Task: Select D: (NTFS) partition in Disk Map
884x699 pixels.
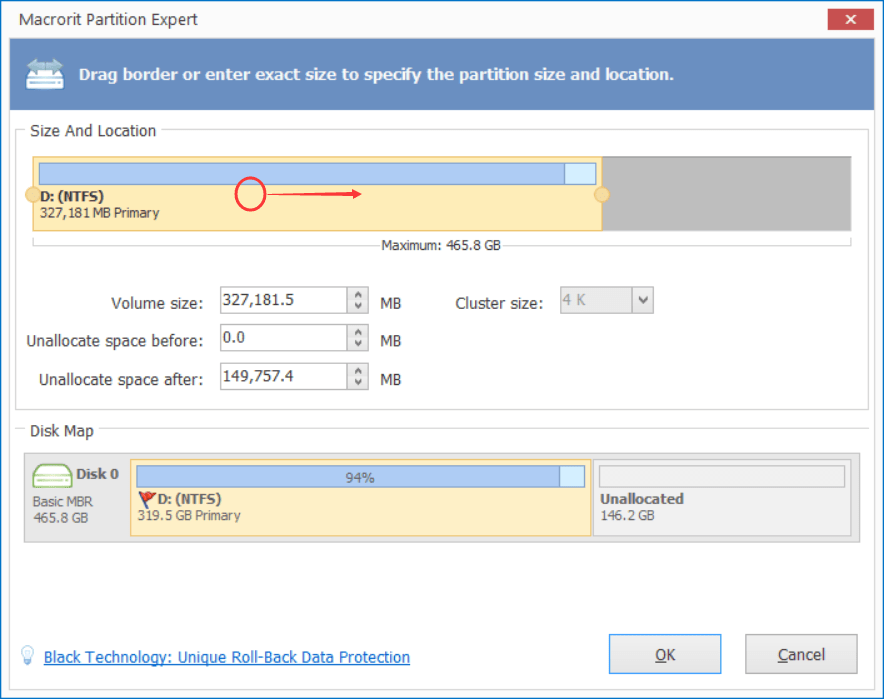Action: 361,497
